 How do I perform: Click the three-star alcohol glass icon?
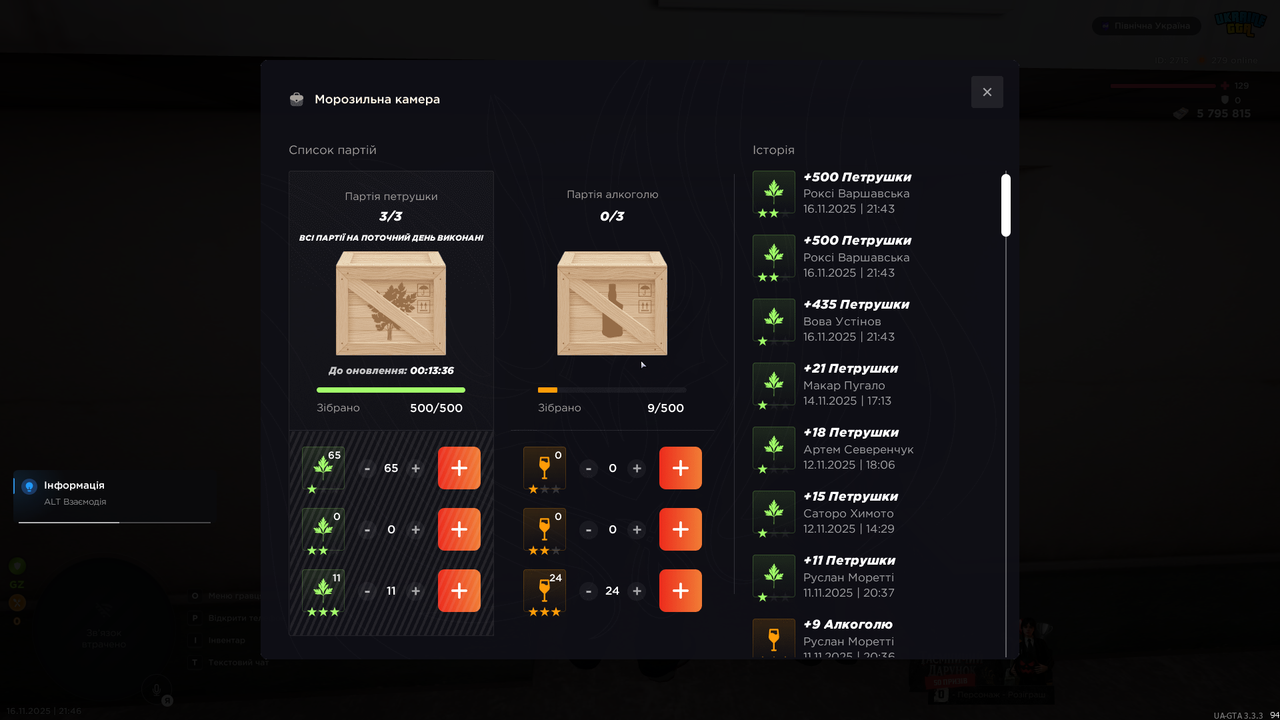click(x=544, y=590)
